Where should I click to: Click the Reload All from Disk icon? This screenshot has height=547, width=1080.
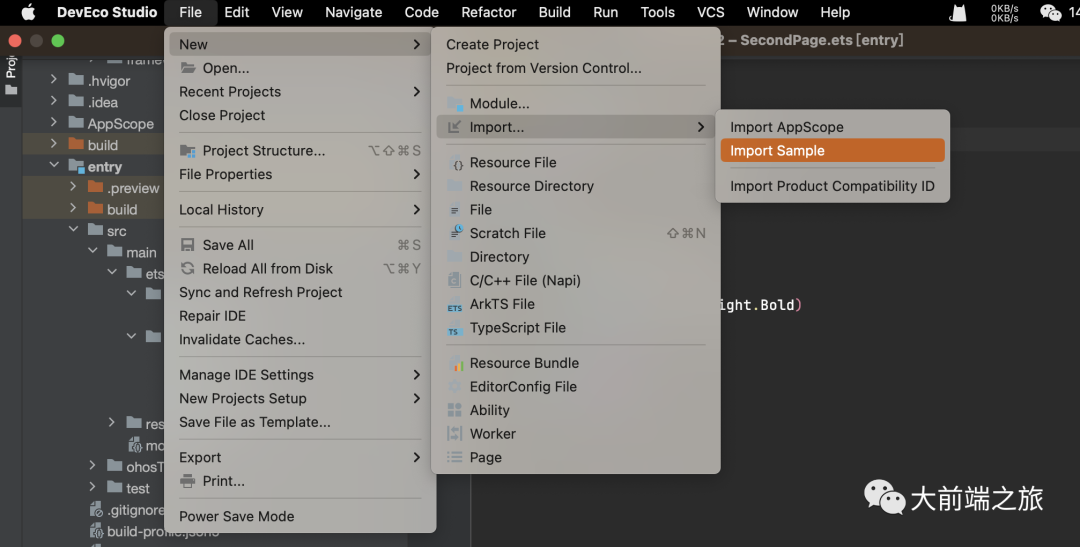187,269
